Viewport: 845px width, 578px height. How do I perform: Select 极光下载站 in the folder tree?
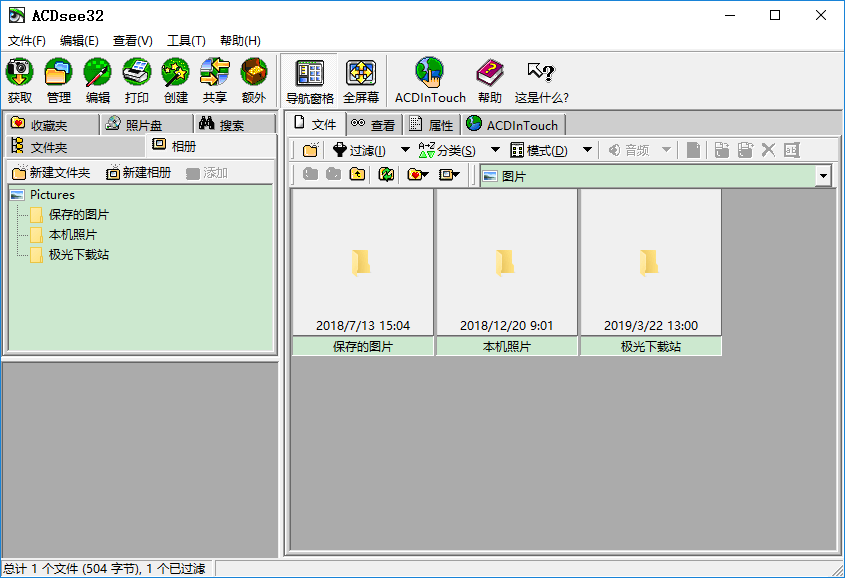pos(79,255)
